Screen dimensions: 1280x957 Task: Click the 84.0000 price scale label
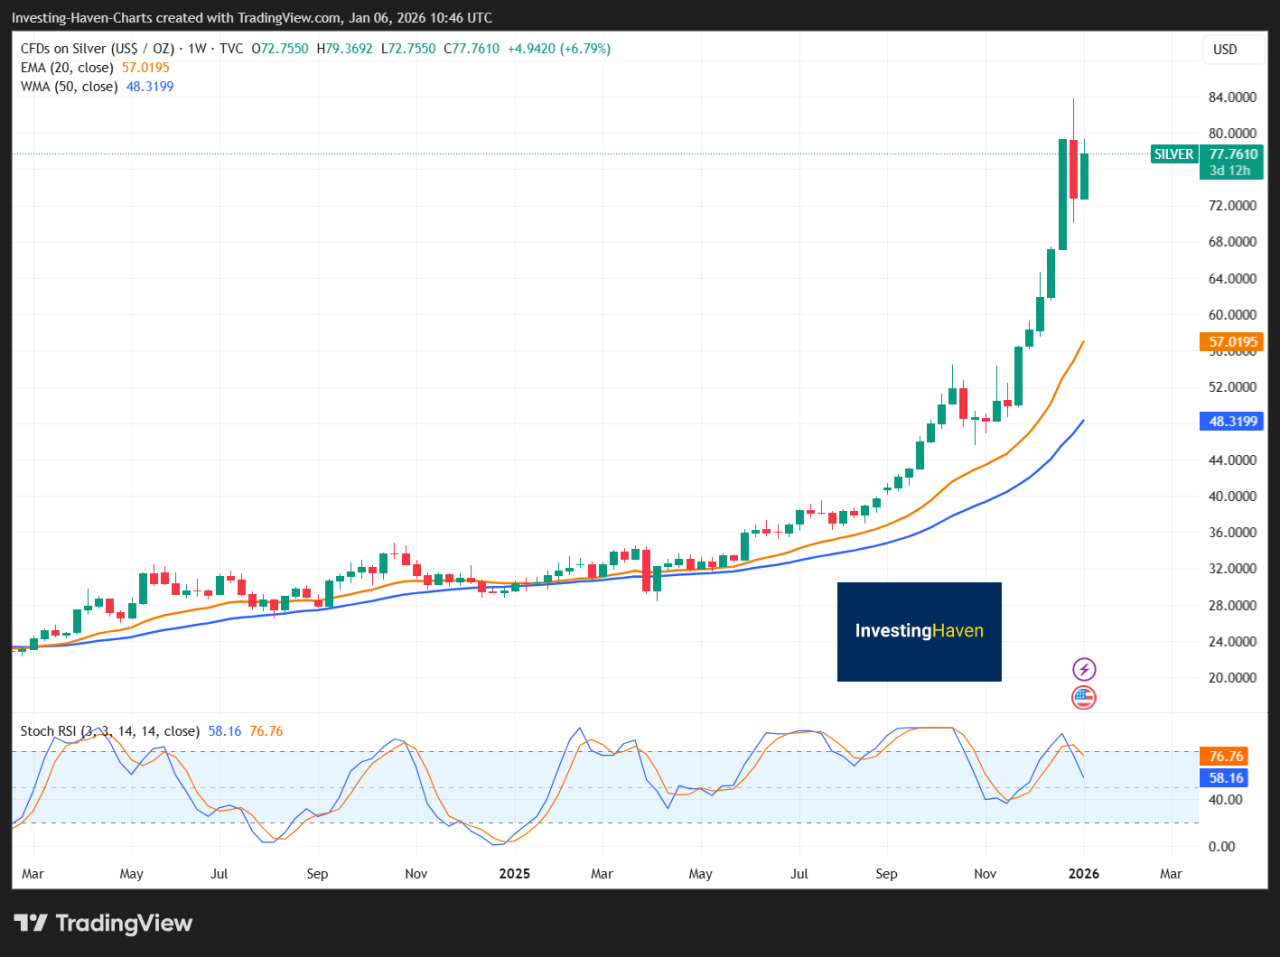[1232, 97]
